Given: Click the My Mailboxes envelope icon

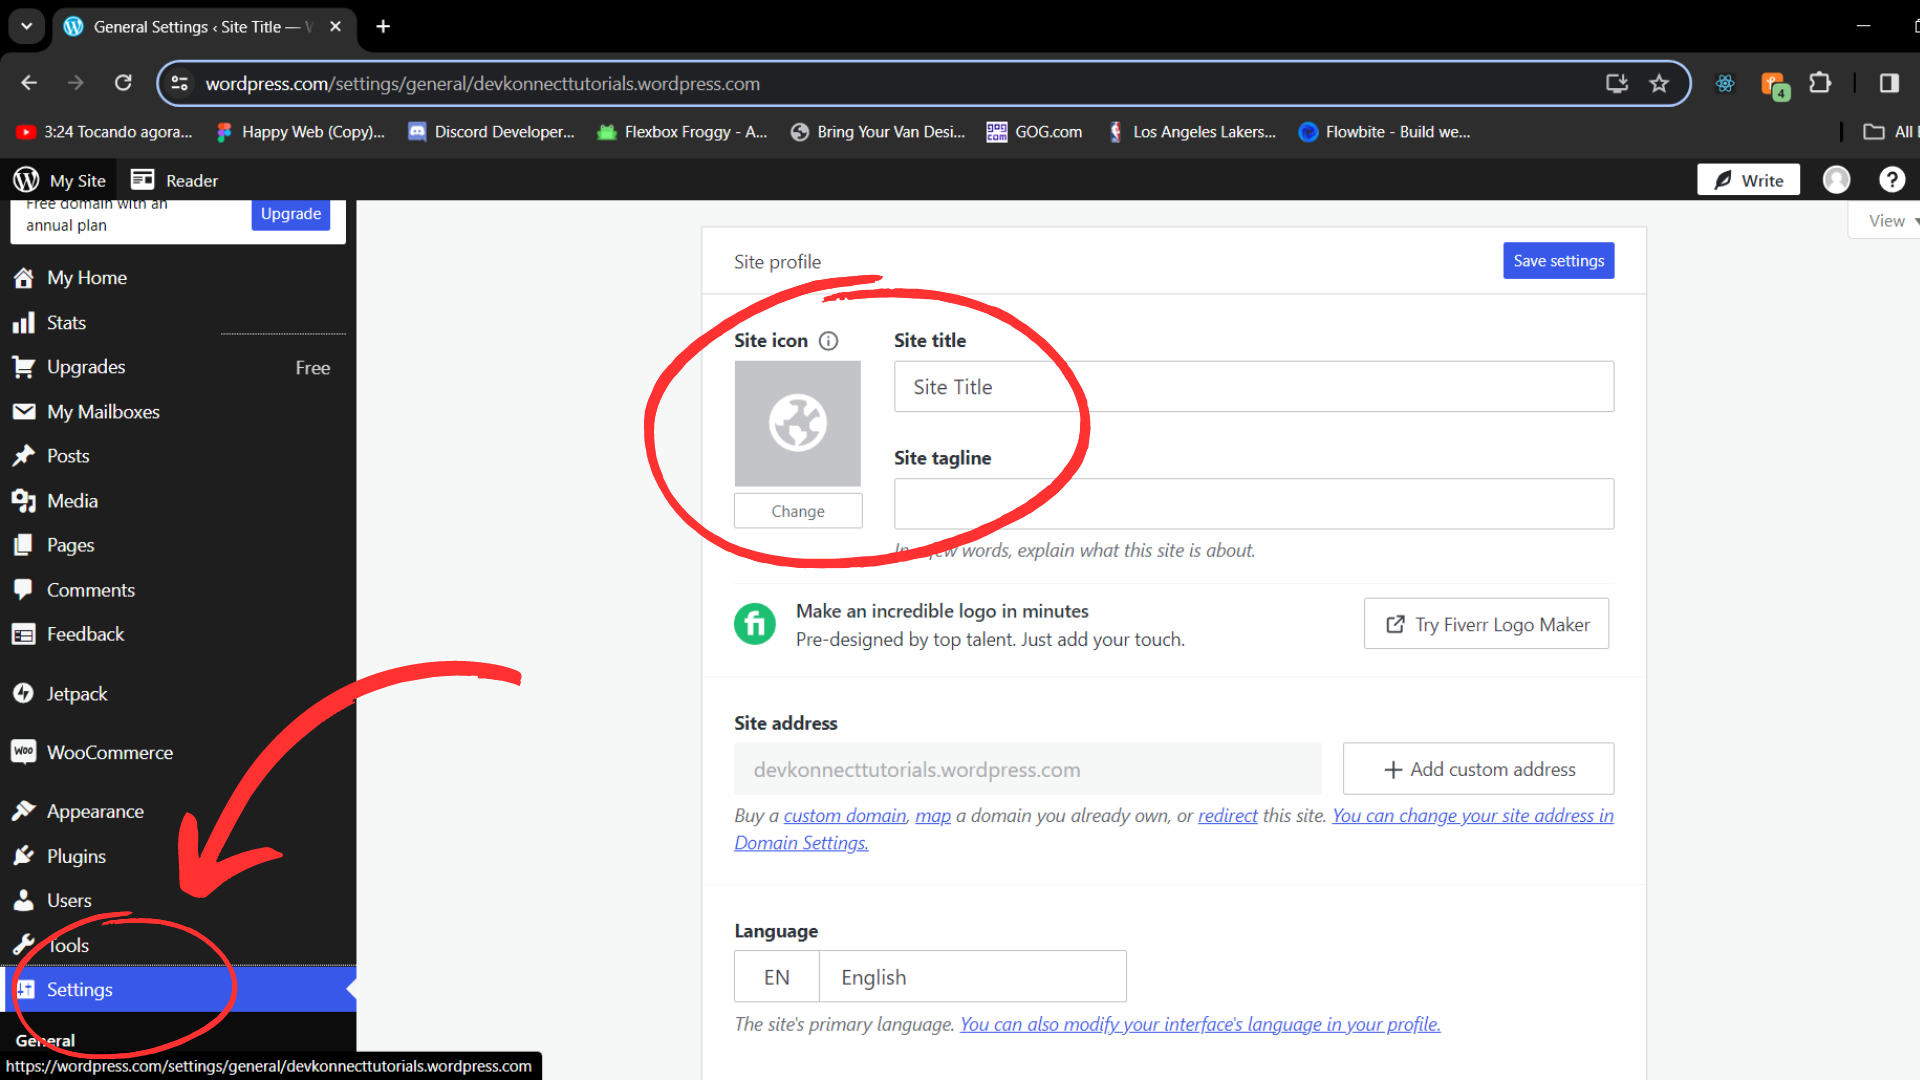Looking at the screenshot, I should click(24, 412).
